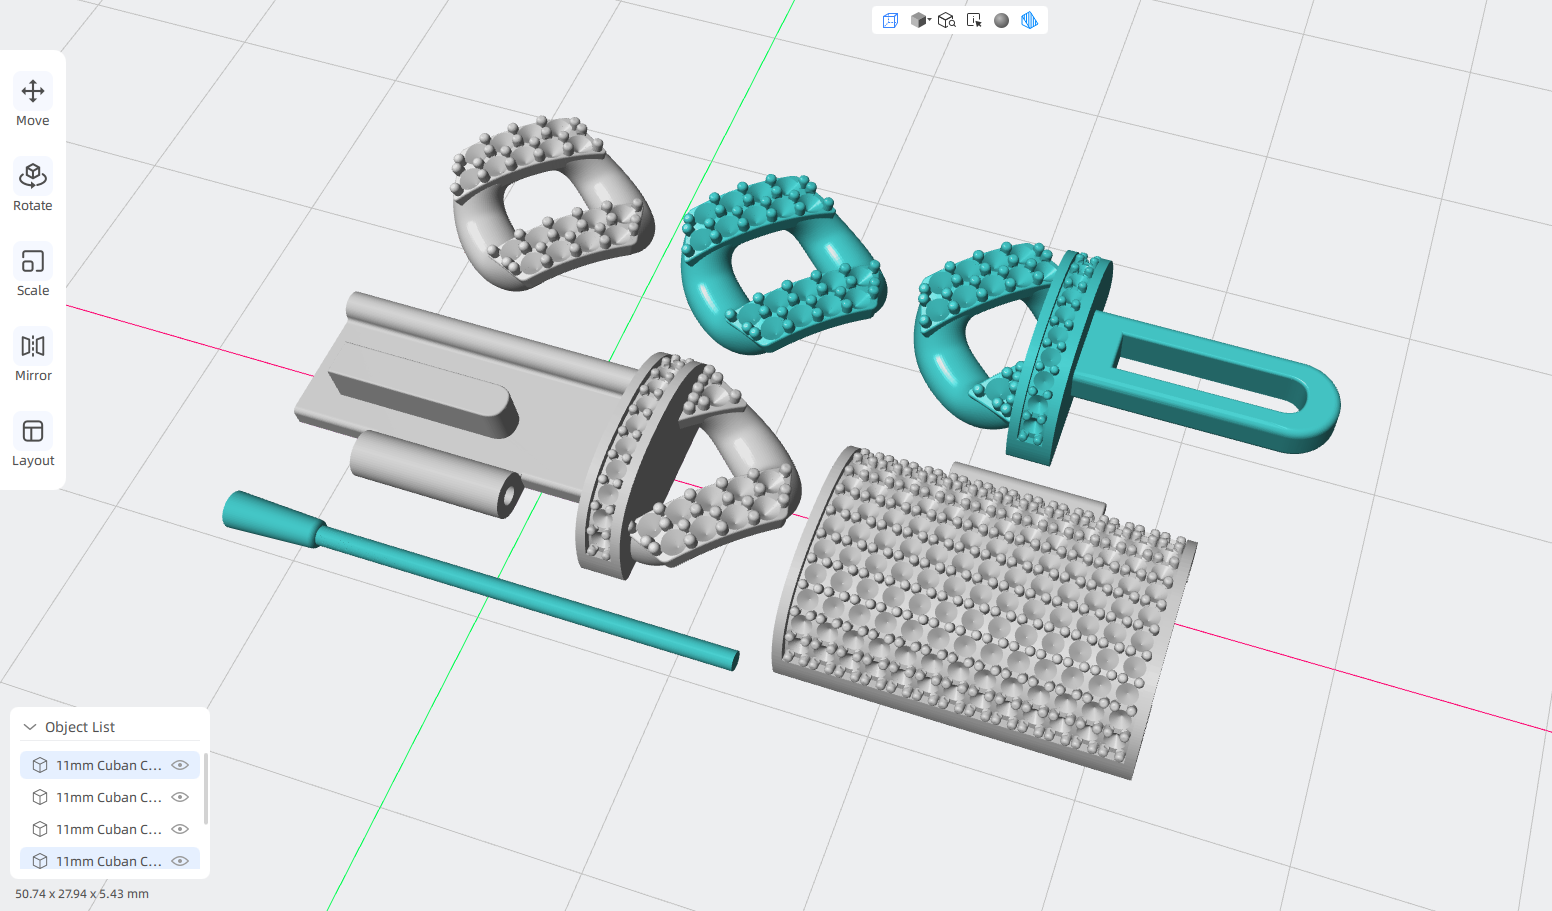Open the Layout tool

[33, 442]
